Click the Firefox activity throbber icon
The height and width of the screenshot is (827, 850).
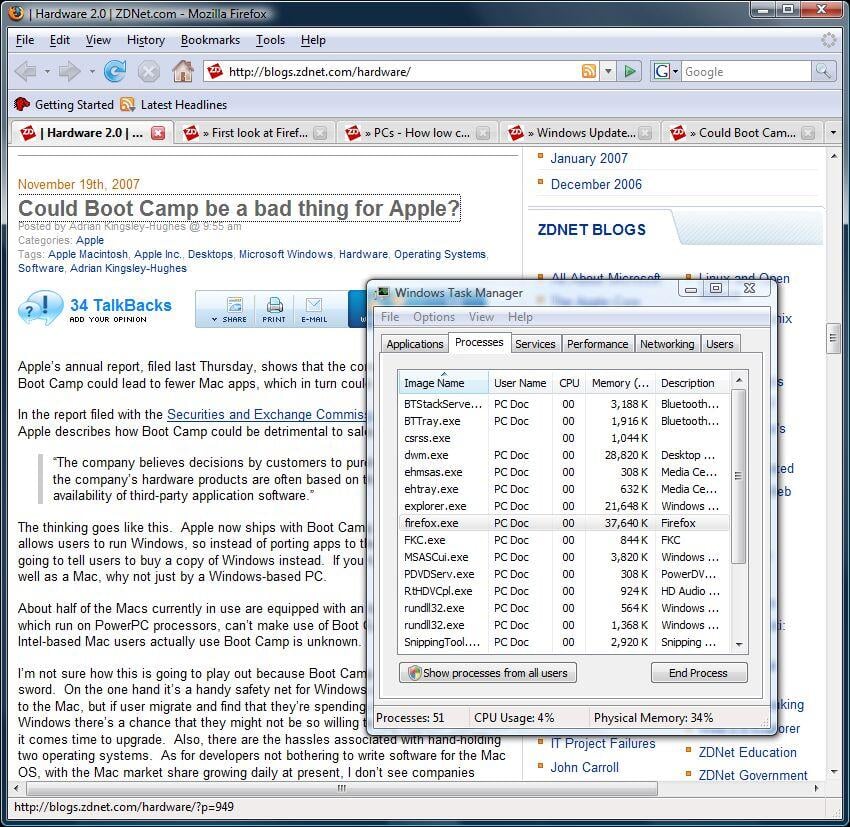click(x=828, y=40)
